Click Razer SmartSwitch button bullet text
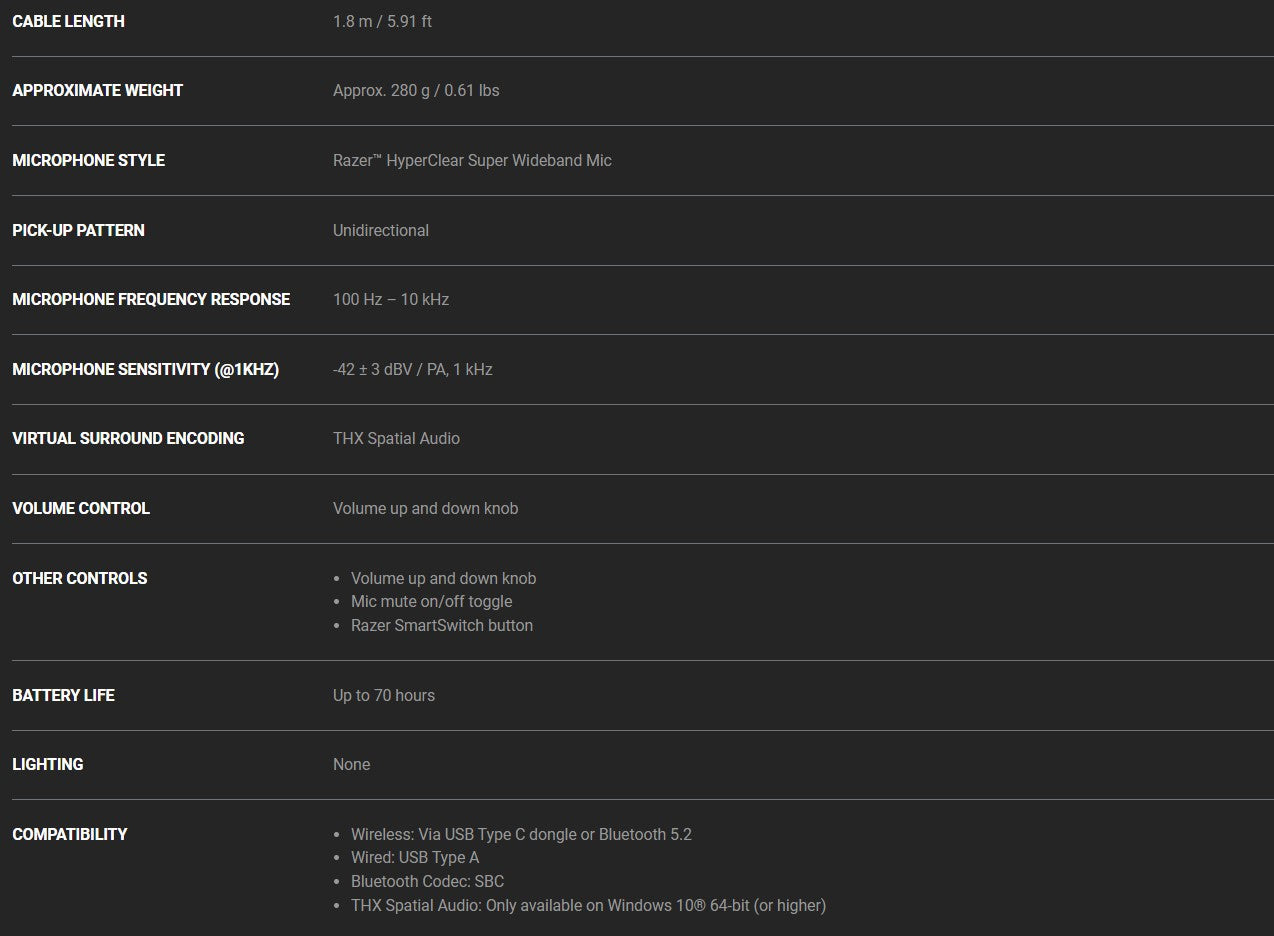Image resolution: width=1274 pixels, height=936 pixels. [x=442, y=625]
